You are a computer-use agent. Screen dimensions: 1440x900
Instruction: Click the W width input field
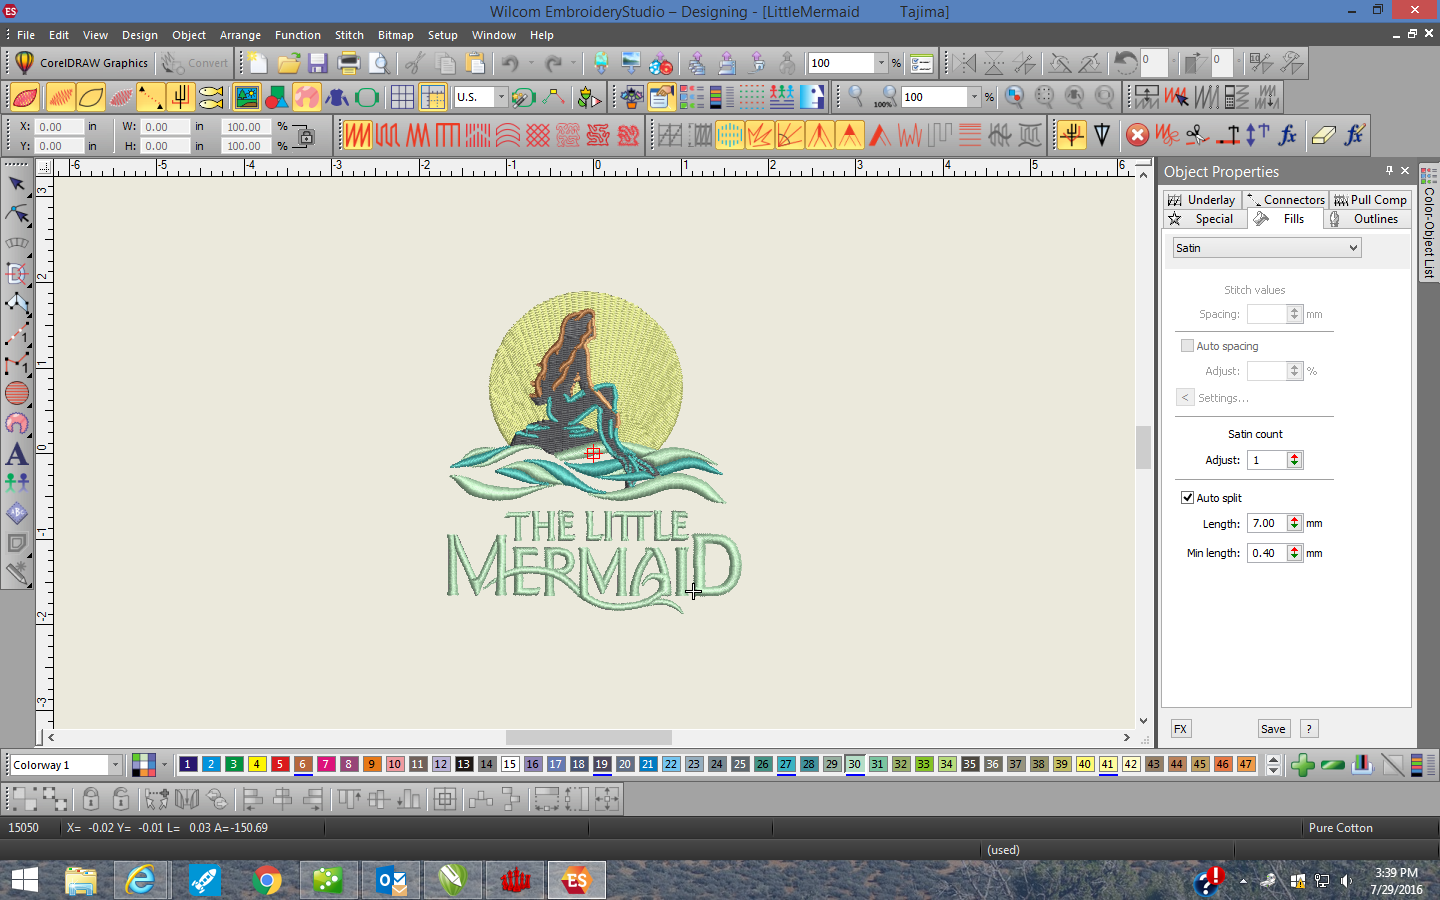click(165, 127)
